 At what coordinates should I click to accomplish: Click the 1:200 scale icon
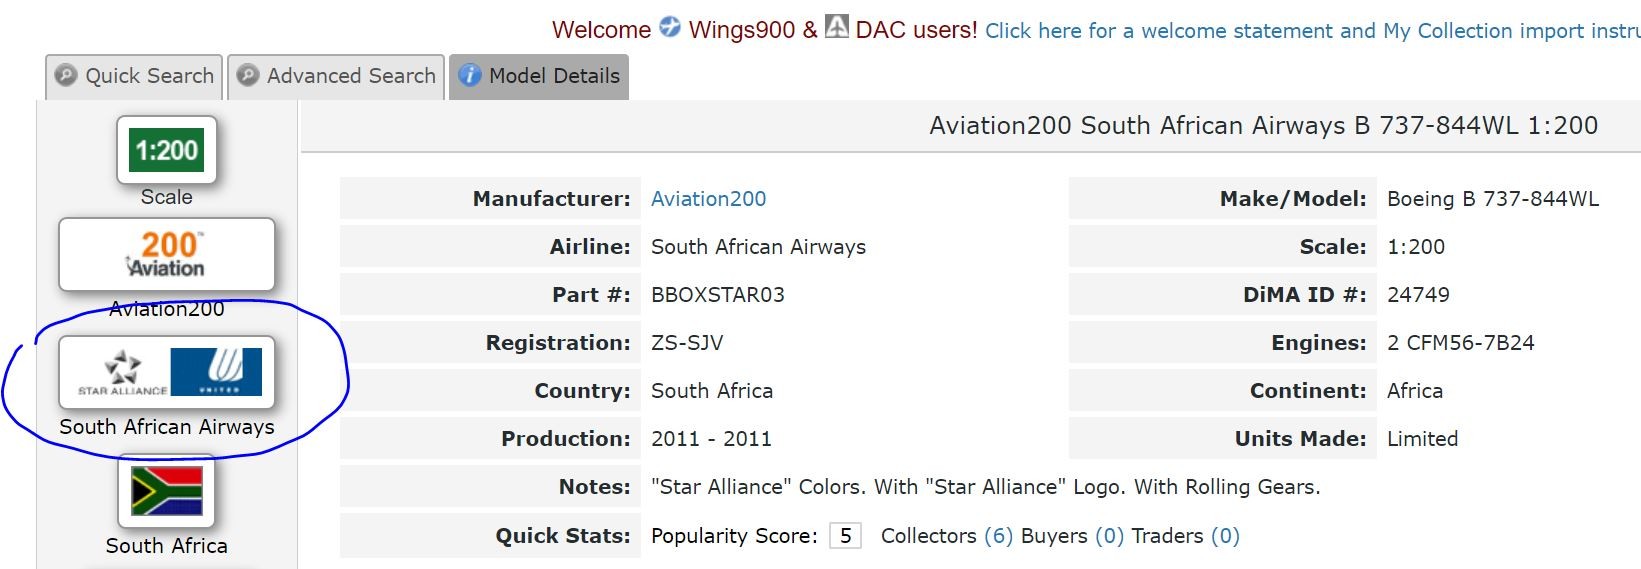(x=166, y=150)
